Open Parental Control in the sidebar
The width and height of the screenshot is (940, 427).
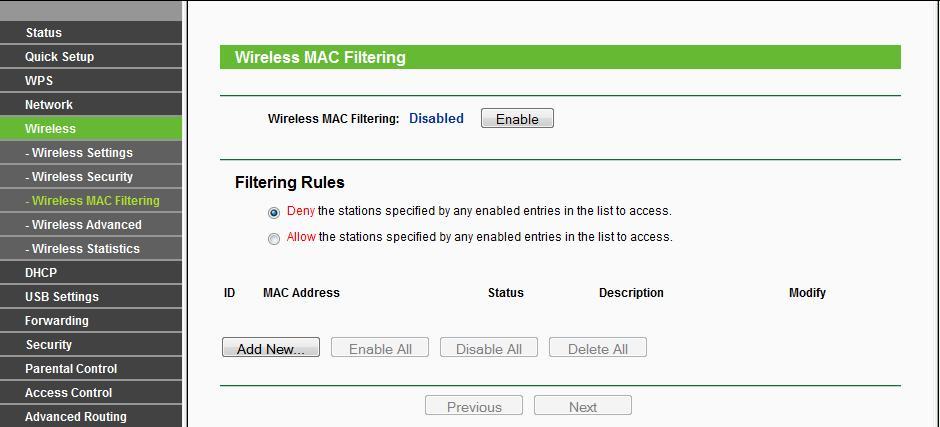(x=91, y=368)
